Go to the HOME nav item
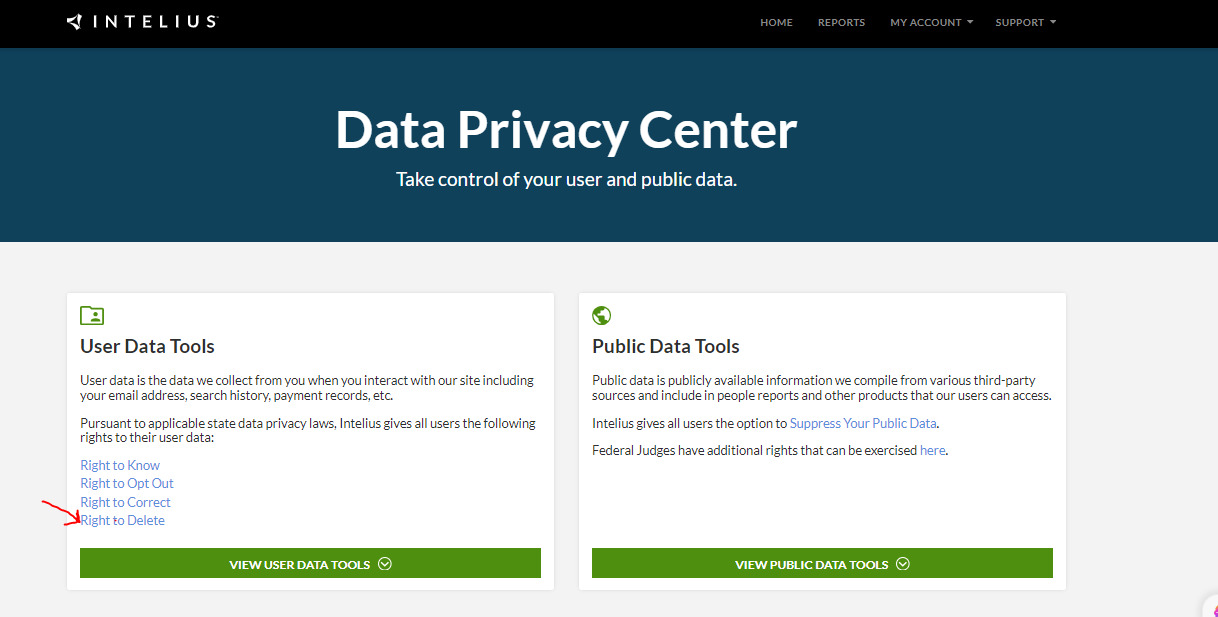This screenshot has height=617, width=1218. [x=776, y=22]
